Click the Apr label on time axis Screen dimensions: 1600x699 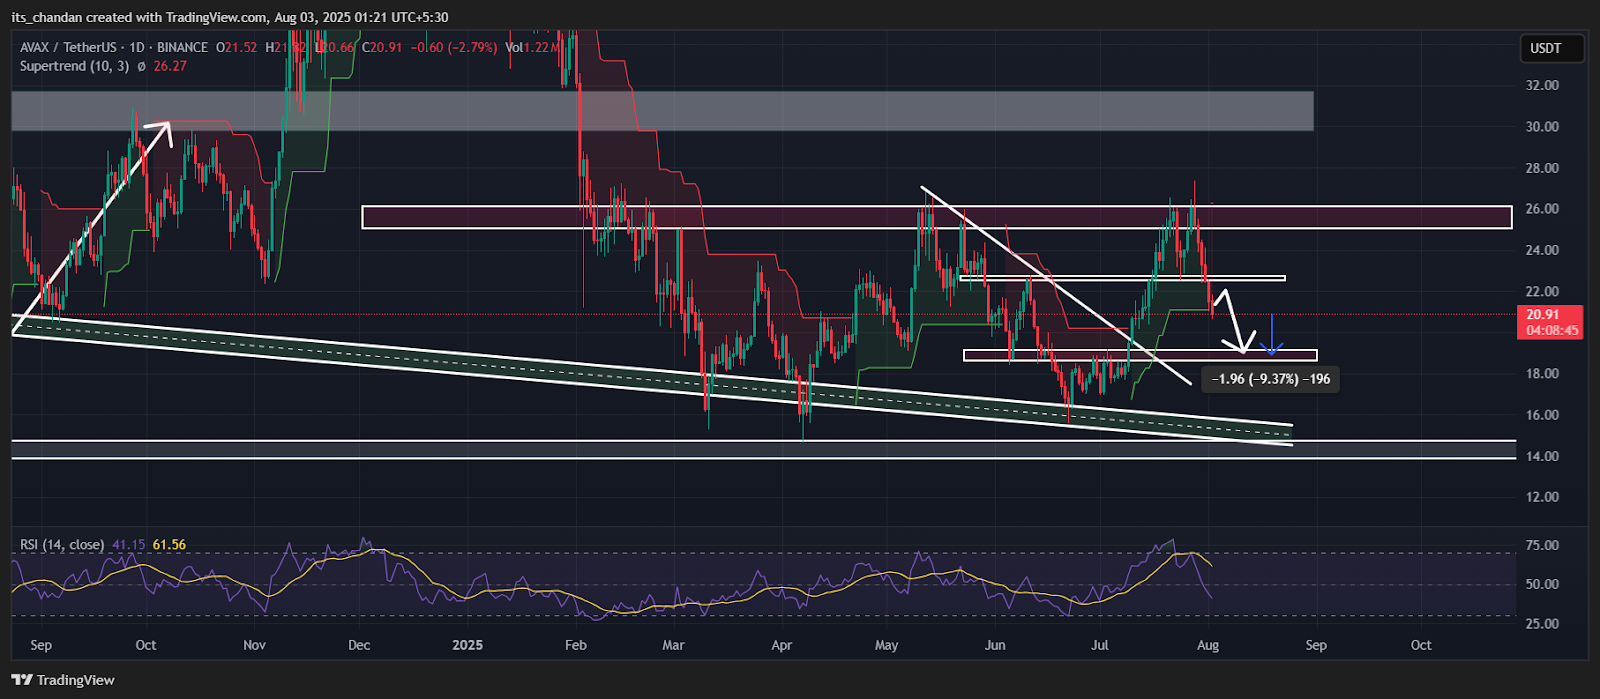(x=781, y=645)
